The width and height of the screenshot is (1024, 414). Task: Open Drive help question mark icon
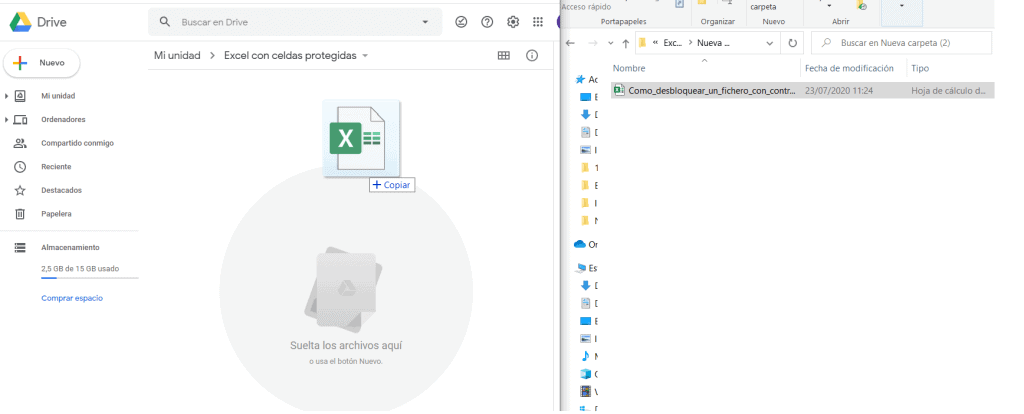(487, 22)
